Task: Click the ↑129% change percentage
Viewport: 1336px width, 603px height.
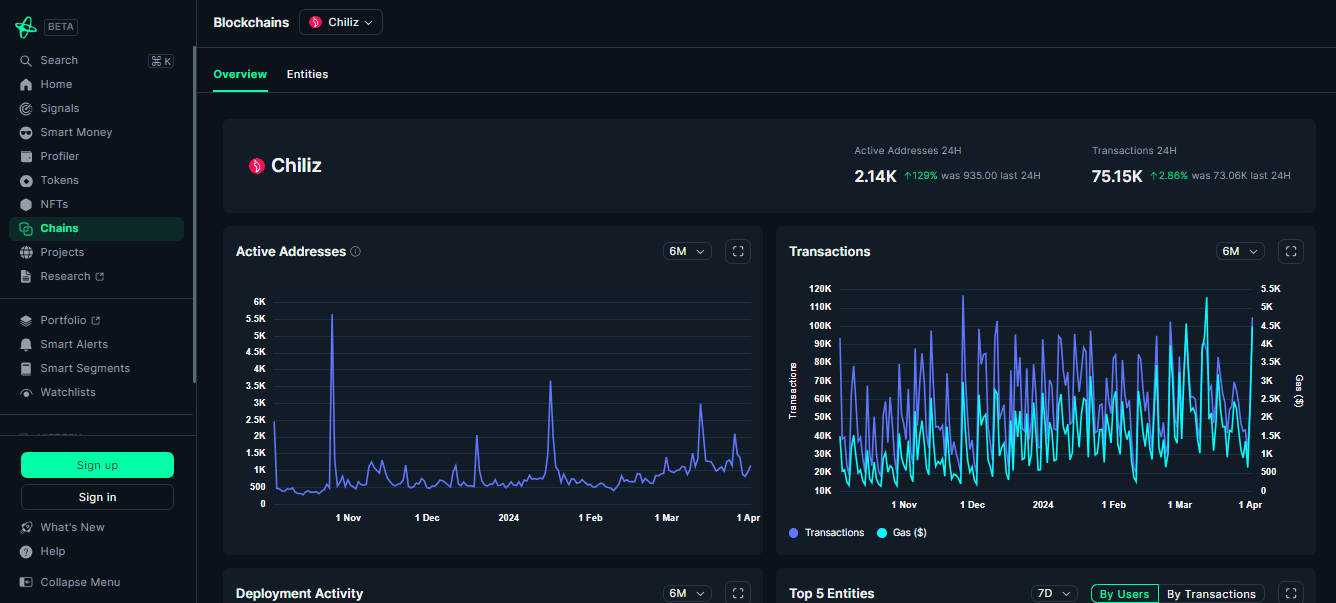Action: (x=920, y=176)
